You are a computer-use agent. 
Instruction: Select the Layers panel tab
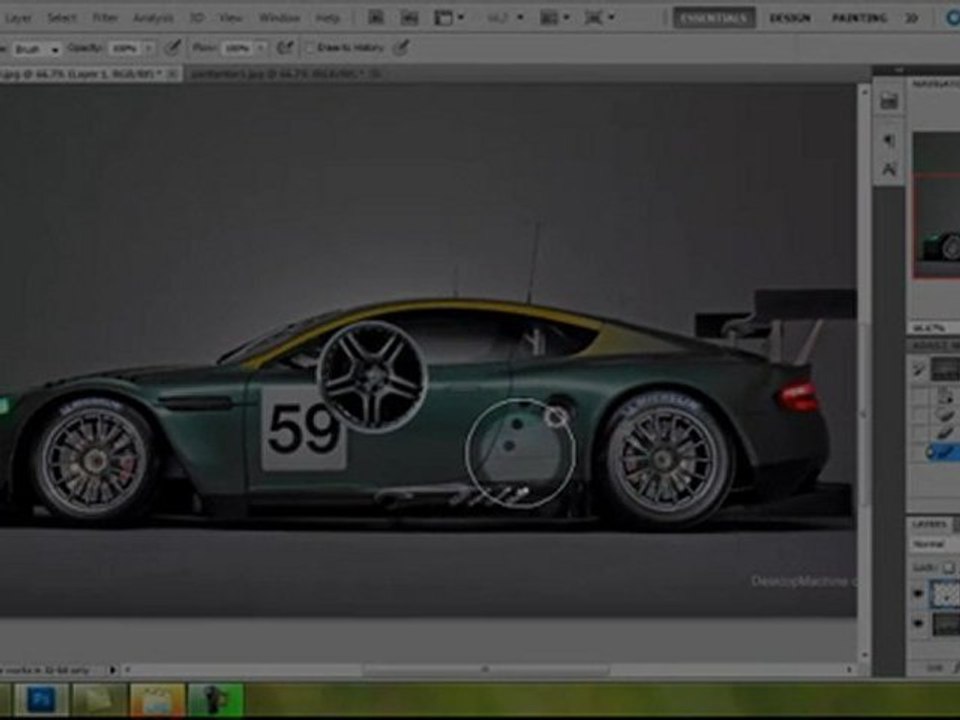929,525
